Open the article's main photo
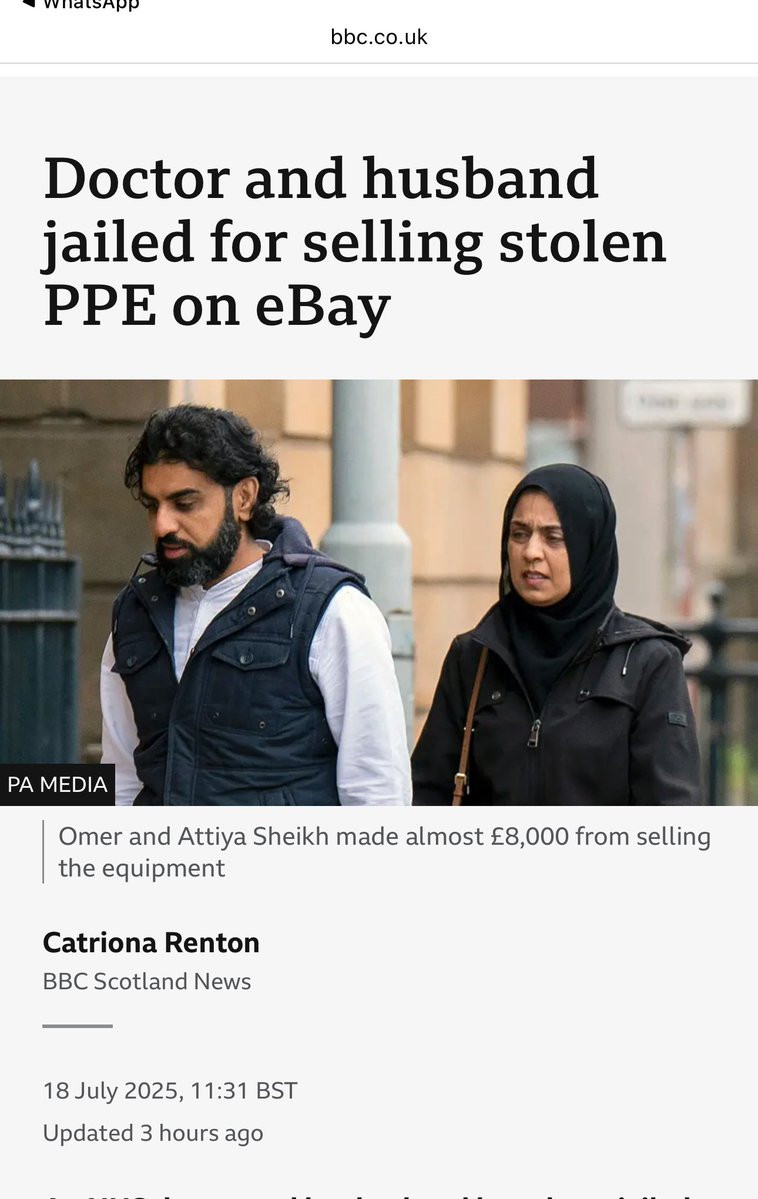758x1199 pixels. 379,593
